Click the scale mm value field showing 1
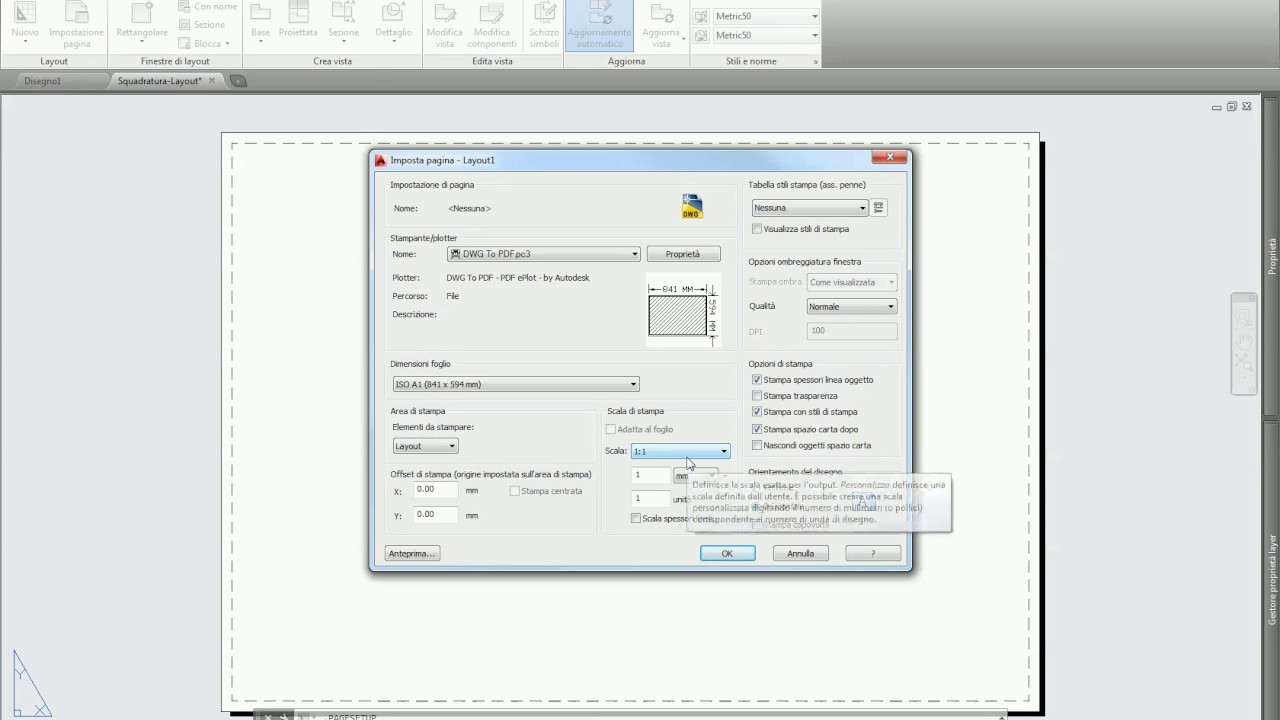Image resolution: width=1280 pixels, height=720 pixels. pos(651,475)
